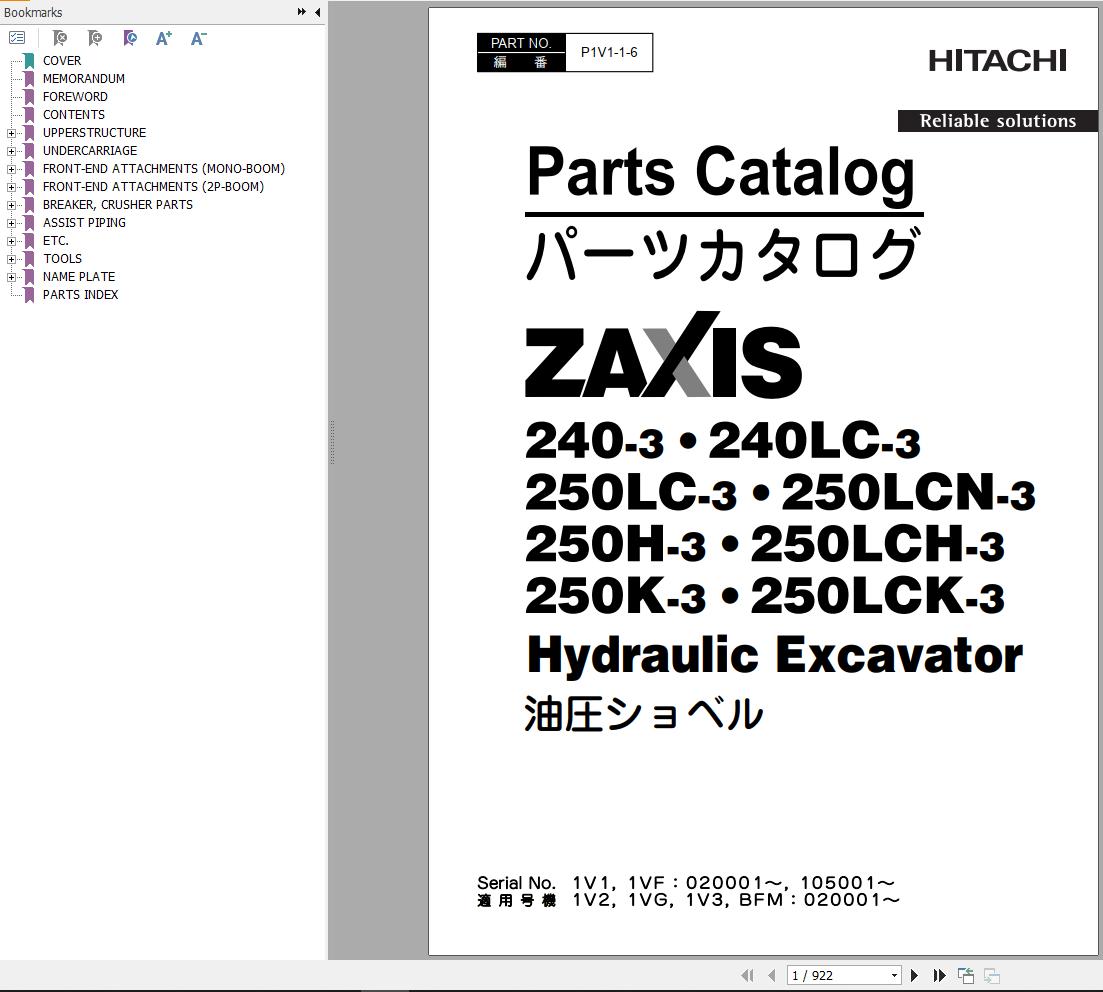The width and height of the screenshot is (1103, 992).
Task: Go to the first page
Action: pyautogui.click(x=747, y=975)
